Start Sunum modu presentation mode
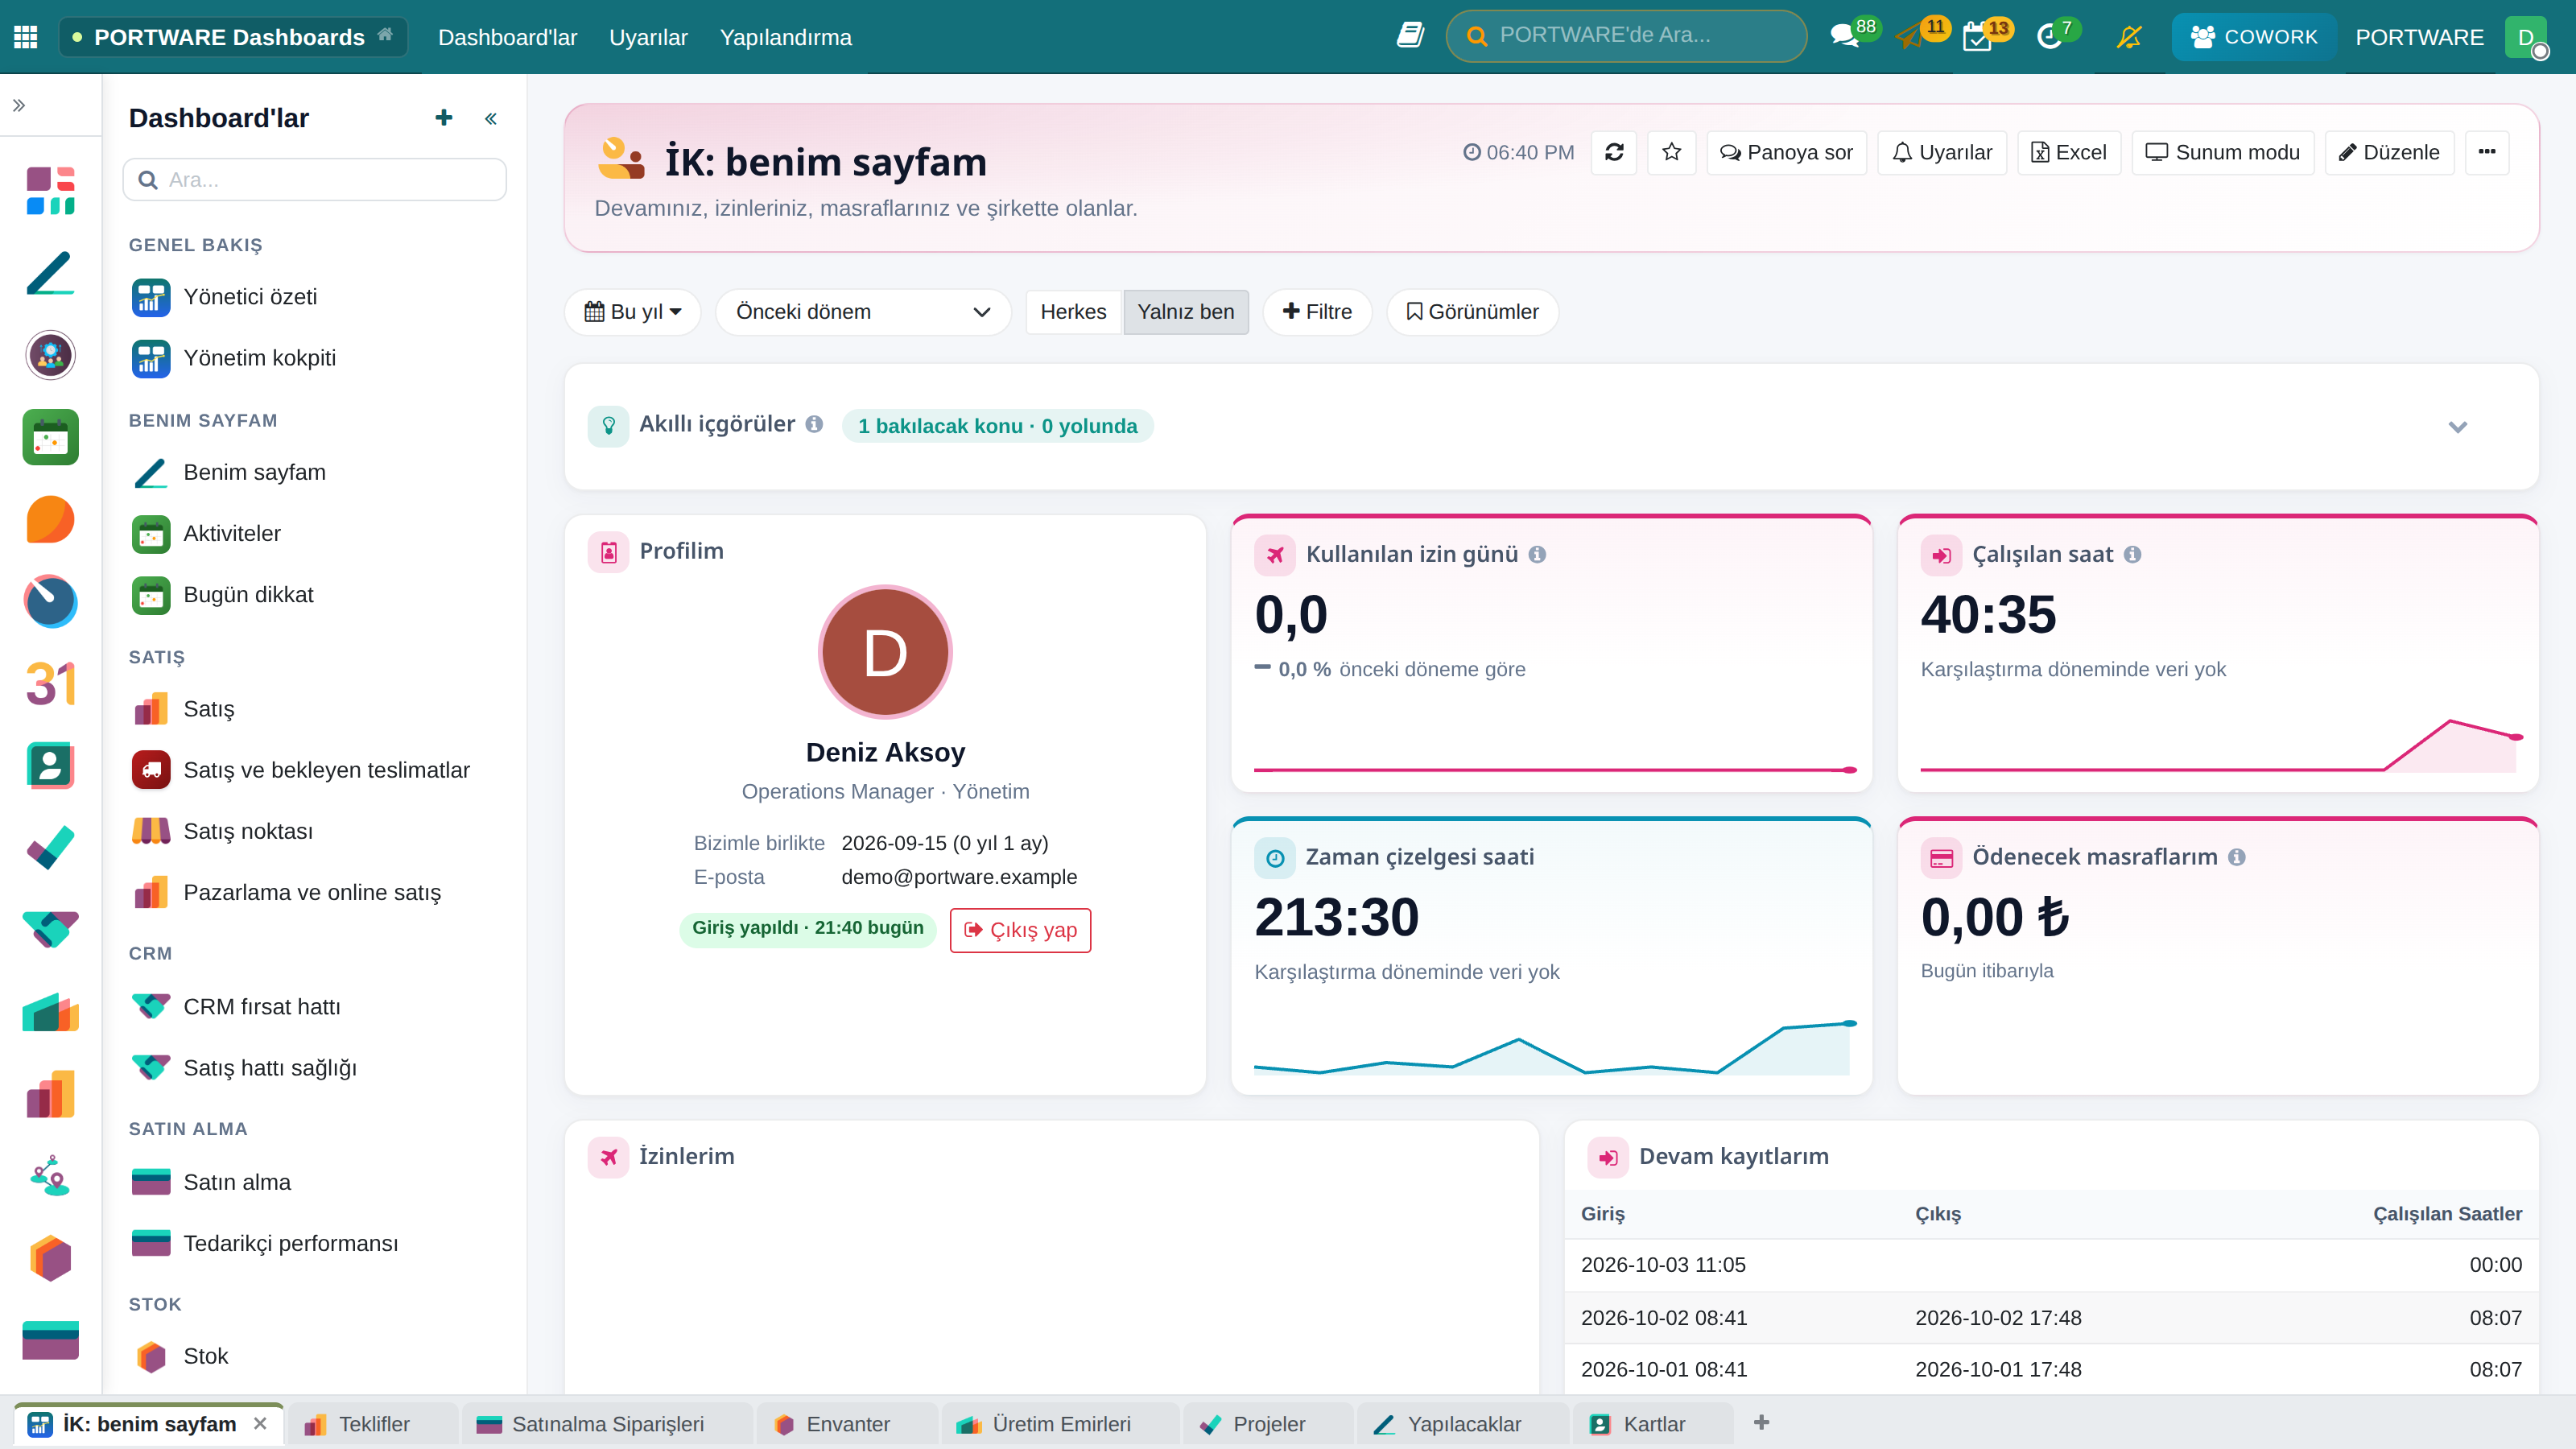 pos(2222,152)
